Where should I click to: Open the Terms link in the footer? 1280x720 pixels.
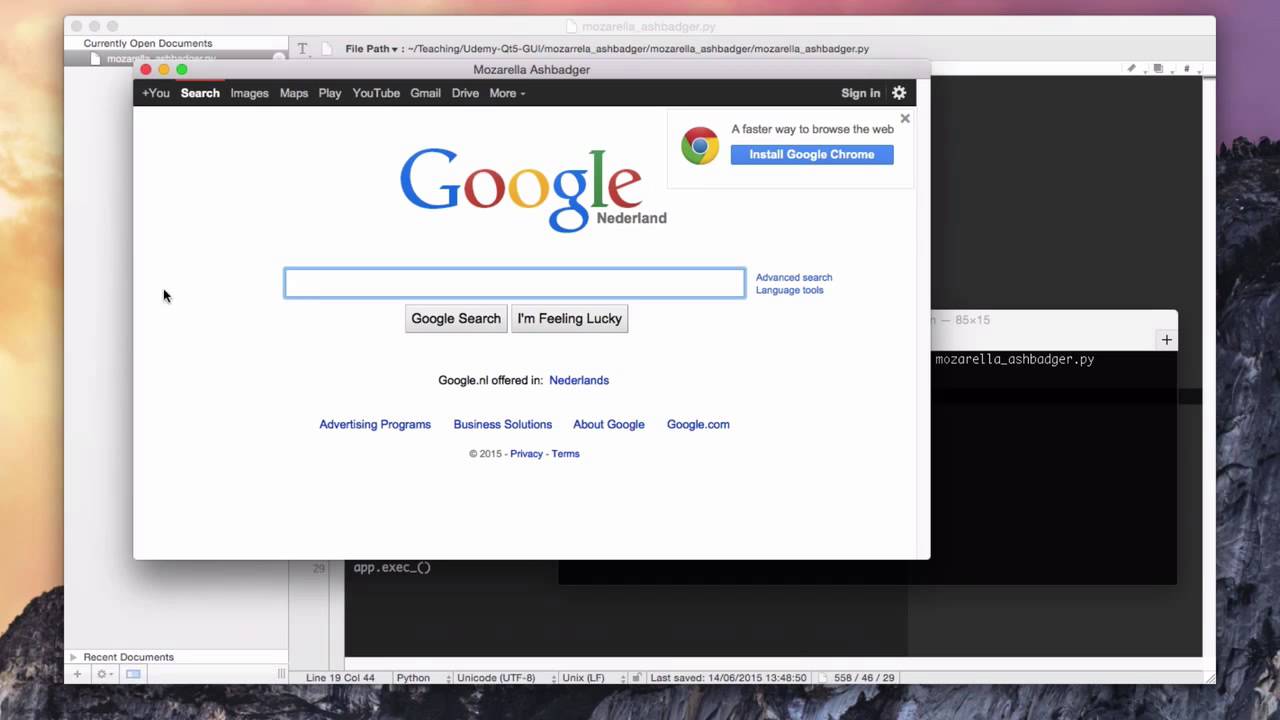(x=565, y=454)
